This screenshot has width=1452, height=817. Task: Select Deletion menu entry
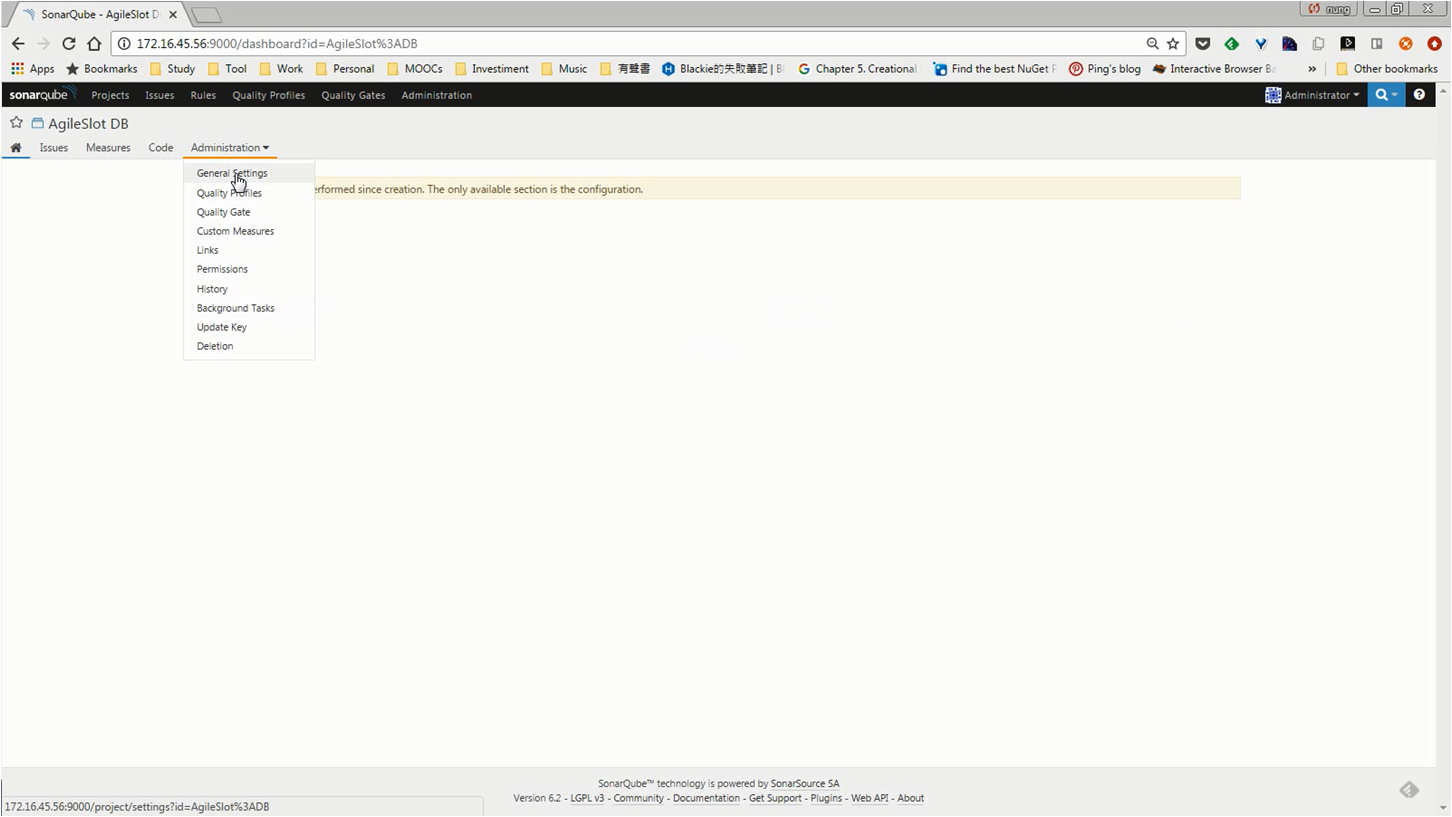click(x=215, y=346)
